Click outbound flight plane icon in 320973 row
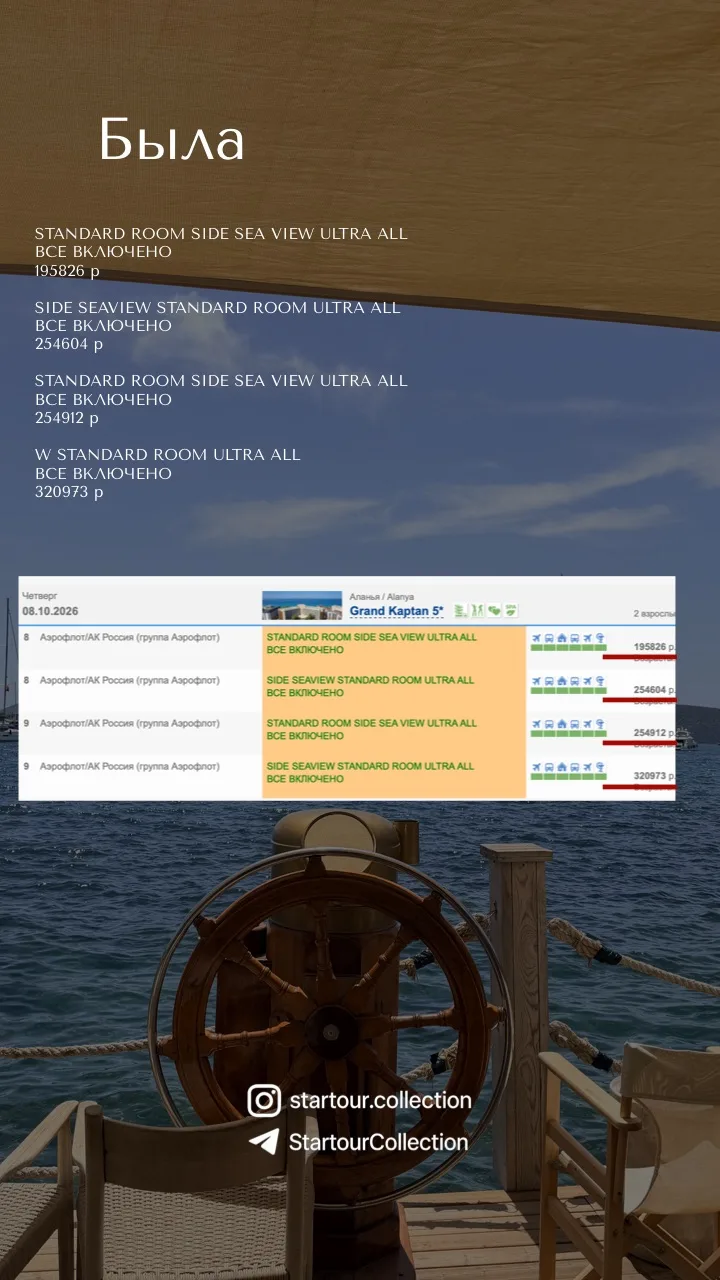Screen dimensions: 720x1280 click(536, 767)
